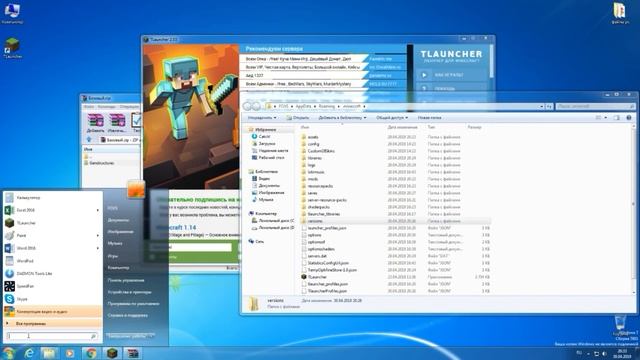The width and height of the screenshot is (640, 360).
Task: Expand the Excel 2016 jump list arrow
Action: coord(98,210)
